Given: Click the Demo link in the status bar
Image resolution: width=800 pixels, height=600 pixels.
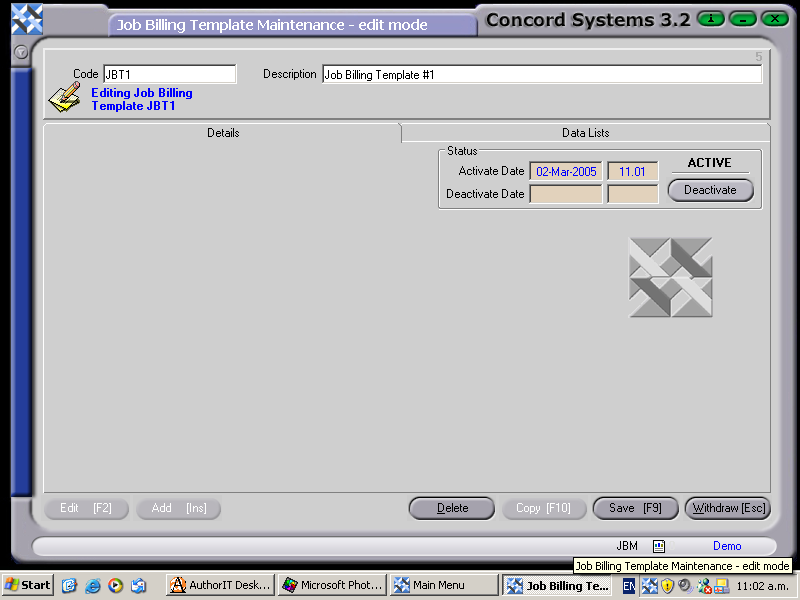Looking at the screenshot, I should point(727,546).
